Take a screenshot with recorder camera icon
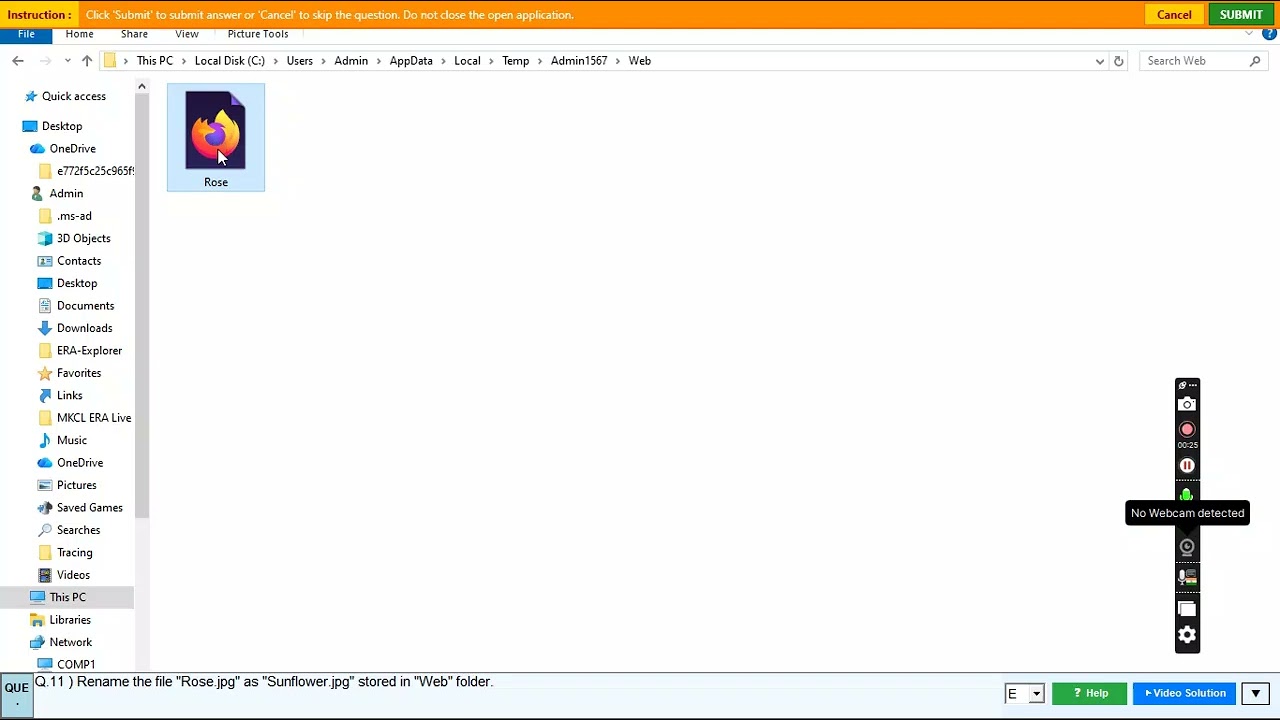 click(x=1187, y=404)
